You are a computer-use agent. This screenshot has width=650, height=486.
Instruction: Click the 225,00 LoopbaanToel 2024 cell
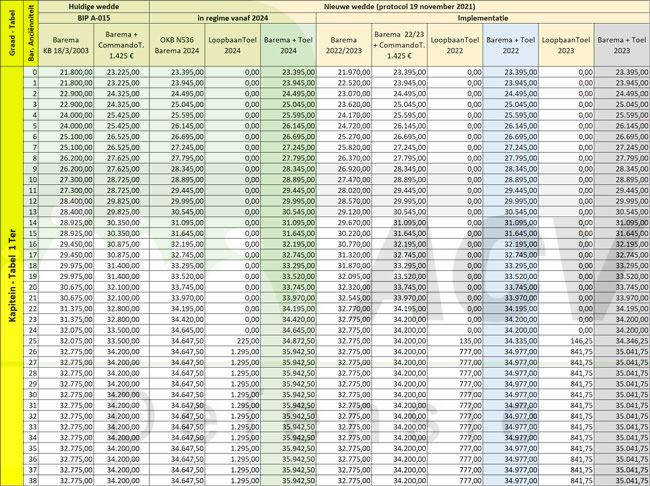click(233, 341)
